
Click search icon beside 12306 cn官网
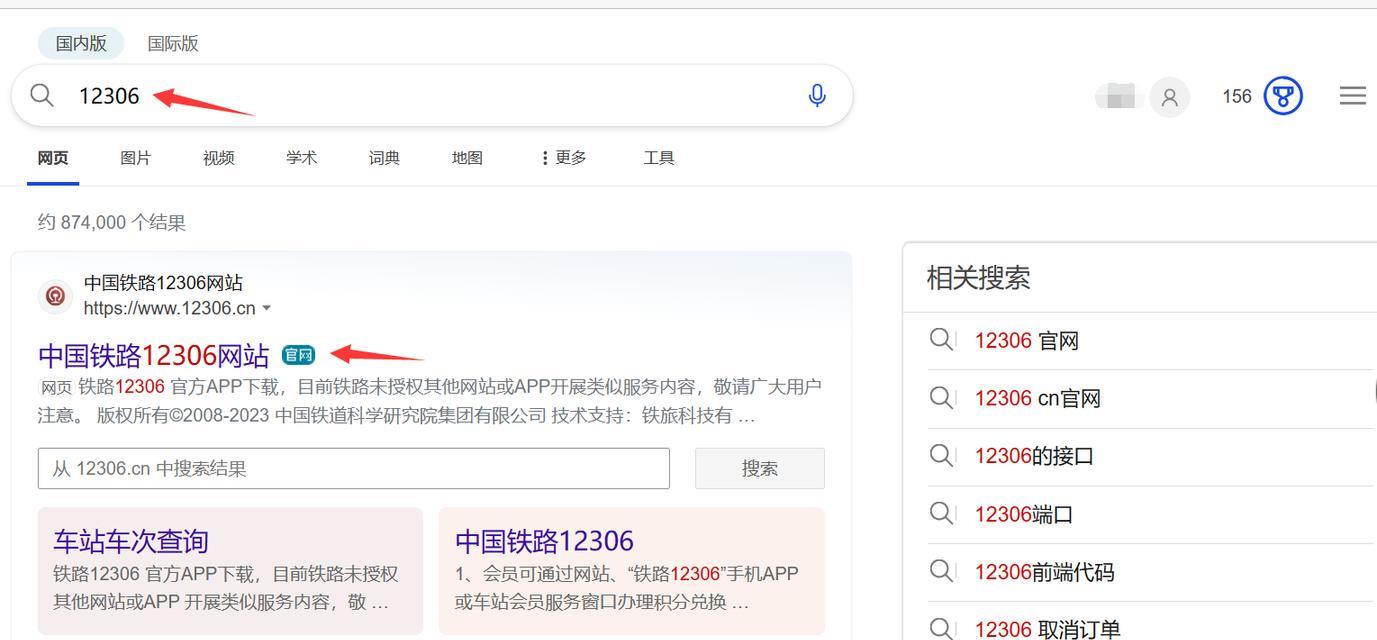941,398
